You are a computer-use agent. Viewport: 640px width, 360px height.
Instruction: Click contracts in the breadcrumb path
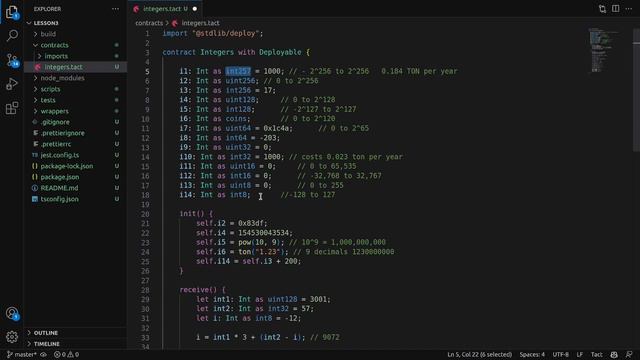149,23
